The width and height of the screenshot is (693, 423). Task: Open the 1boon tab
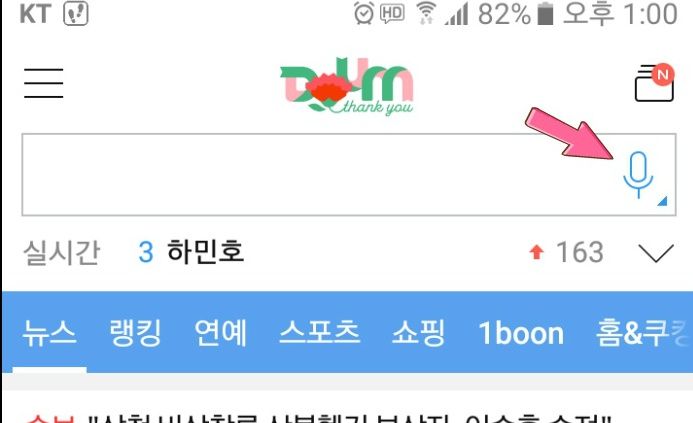[522, 333]
